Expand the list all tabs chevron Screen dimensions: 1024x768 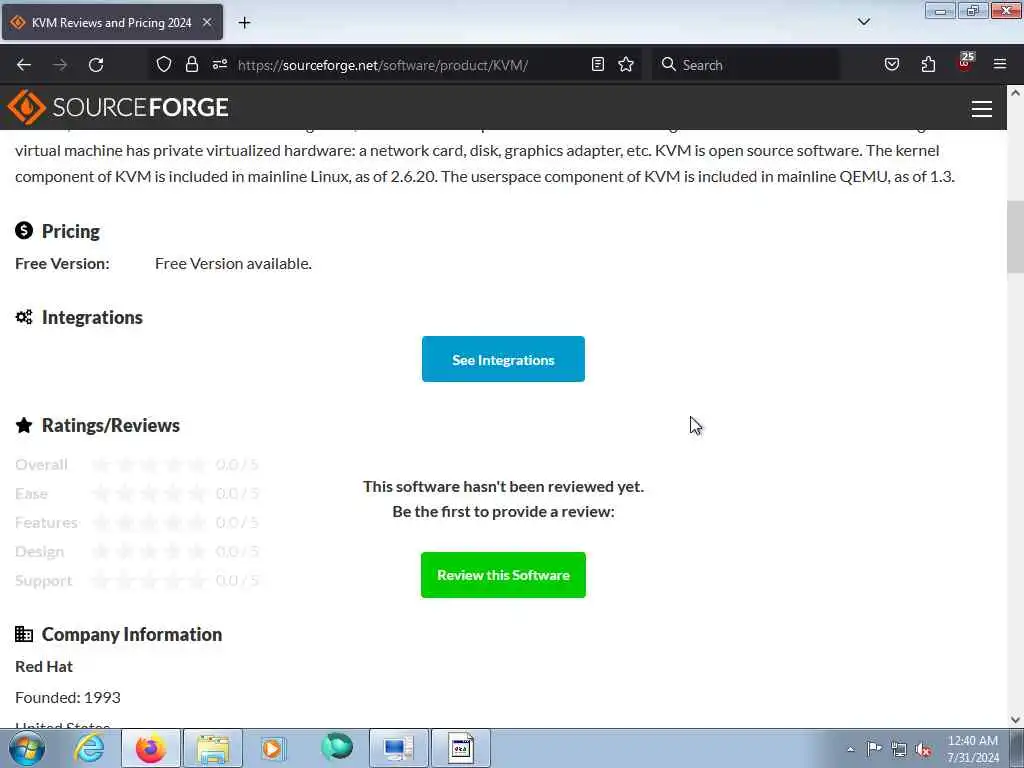863,22
